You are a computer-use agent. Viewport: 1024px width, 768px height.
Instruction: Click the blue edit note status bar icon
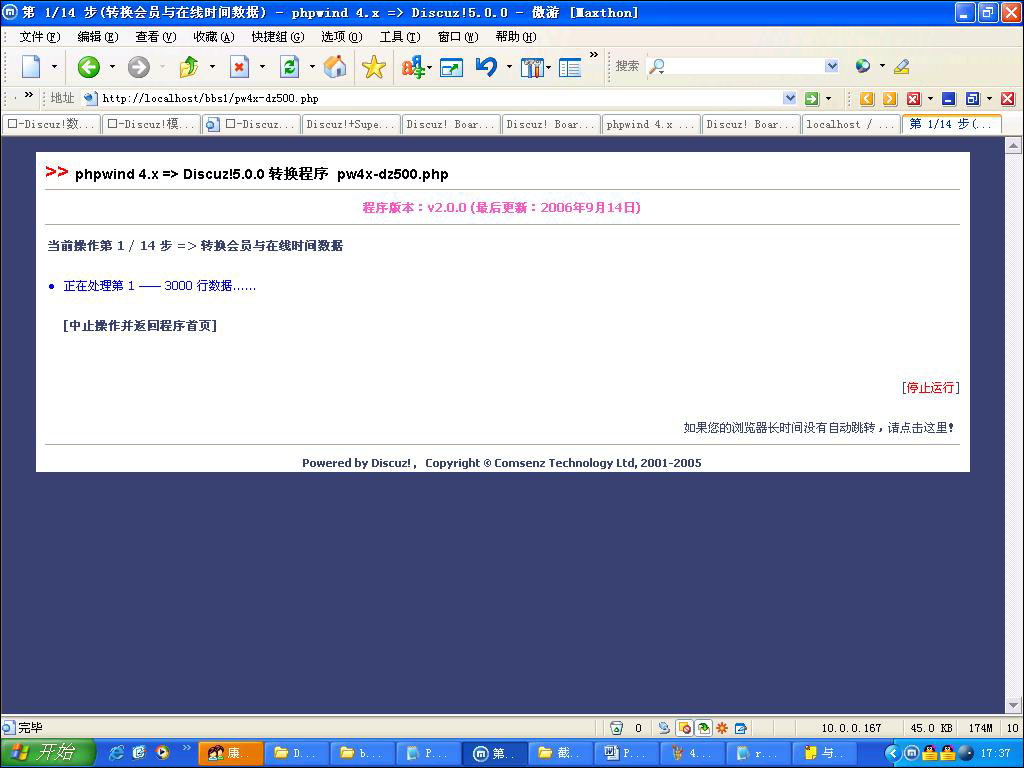point(741,728)
